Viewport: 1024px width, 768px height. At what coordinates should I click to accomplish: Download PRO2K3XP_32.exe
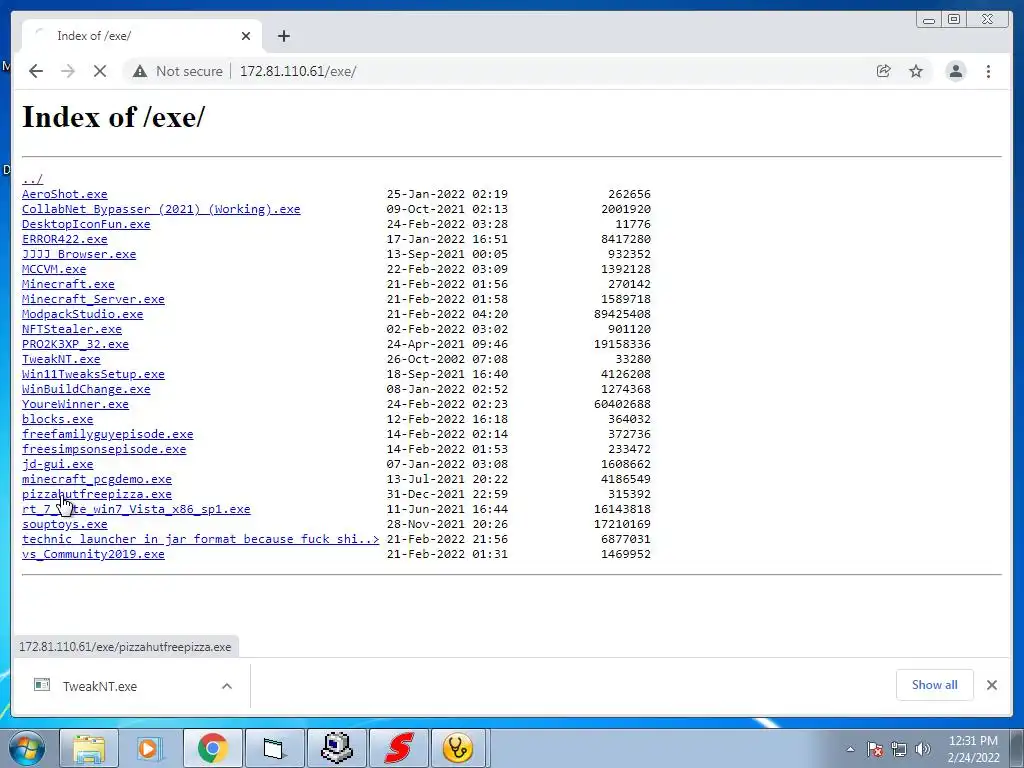coord(76,344)
